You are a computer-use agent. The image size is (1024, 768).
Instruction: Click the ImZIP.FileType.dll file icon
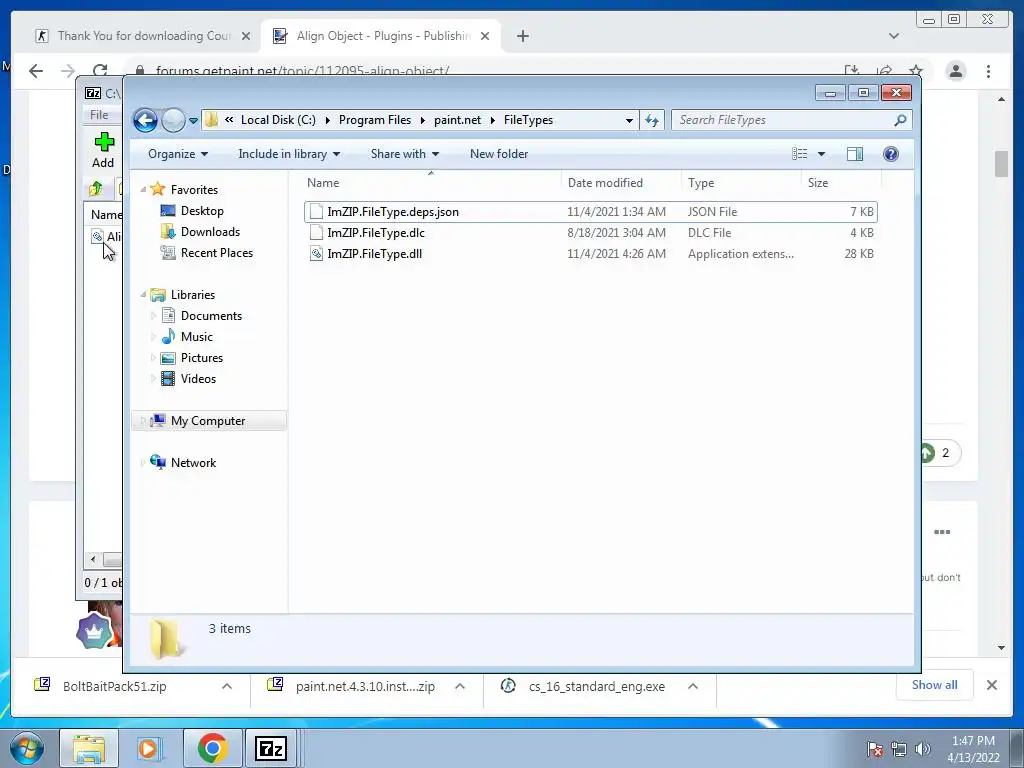(x=316, y=253)
